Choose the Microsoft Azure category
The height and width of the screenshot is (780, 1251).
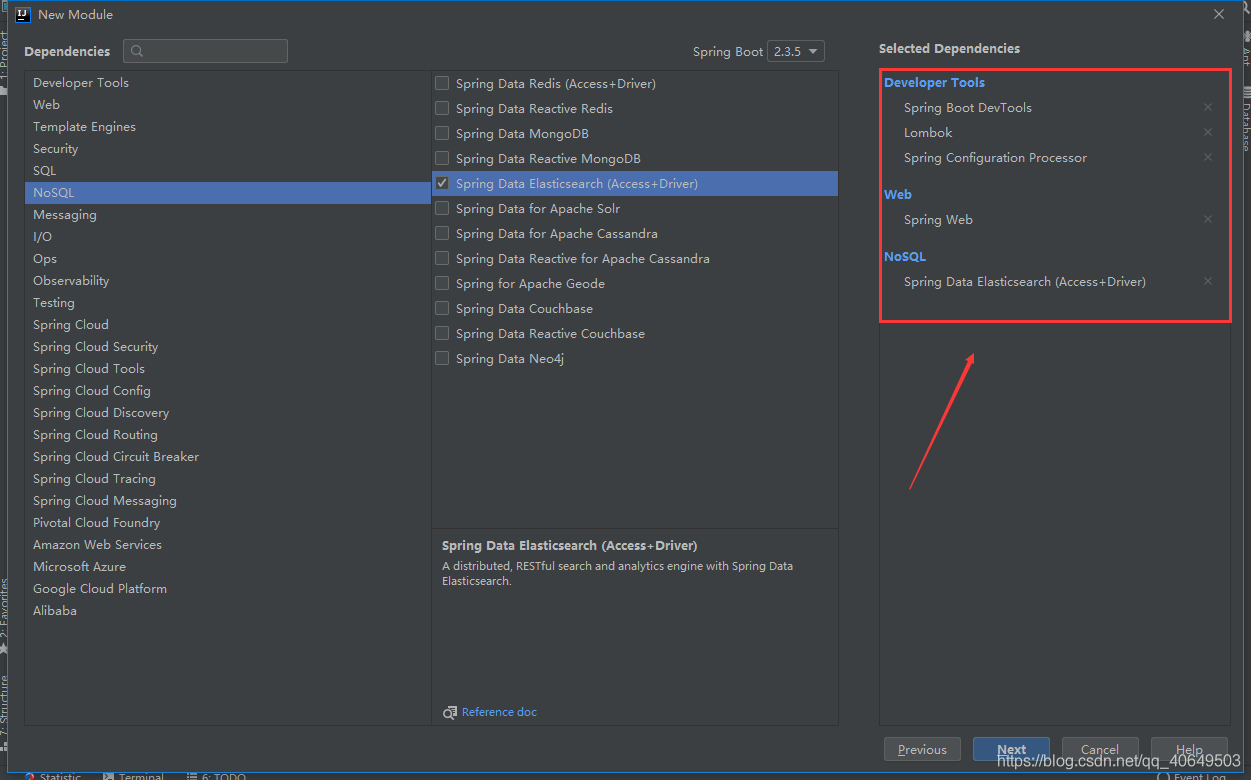(x=228, y=566)
